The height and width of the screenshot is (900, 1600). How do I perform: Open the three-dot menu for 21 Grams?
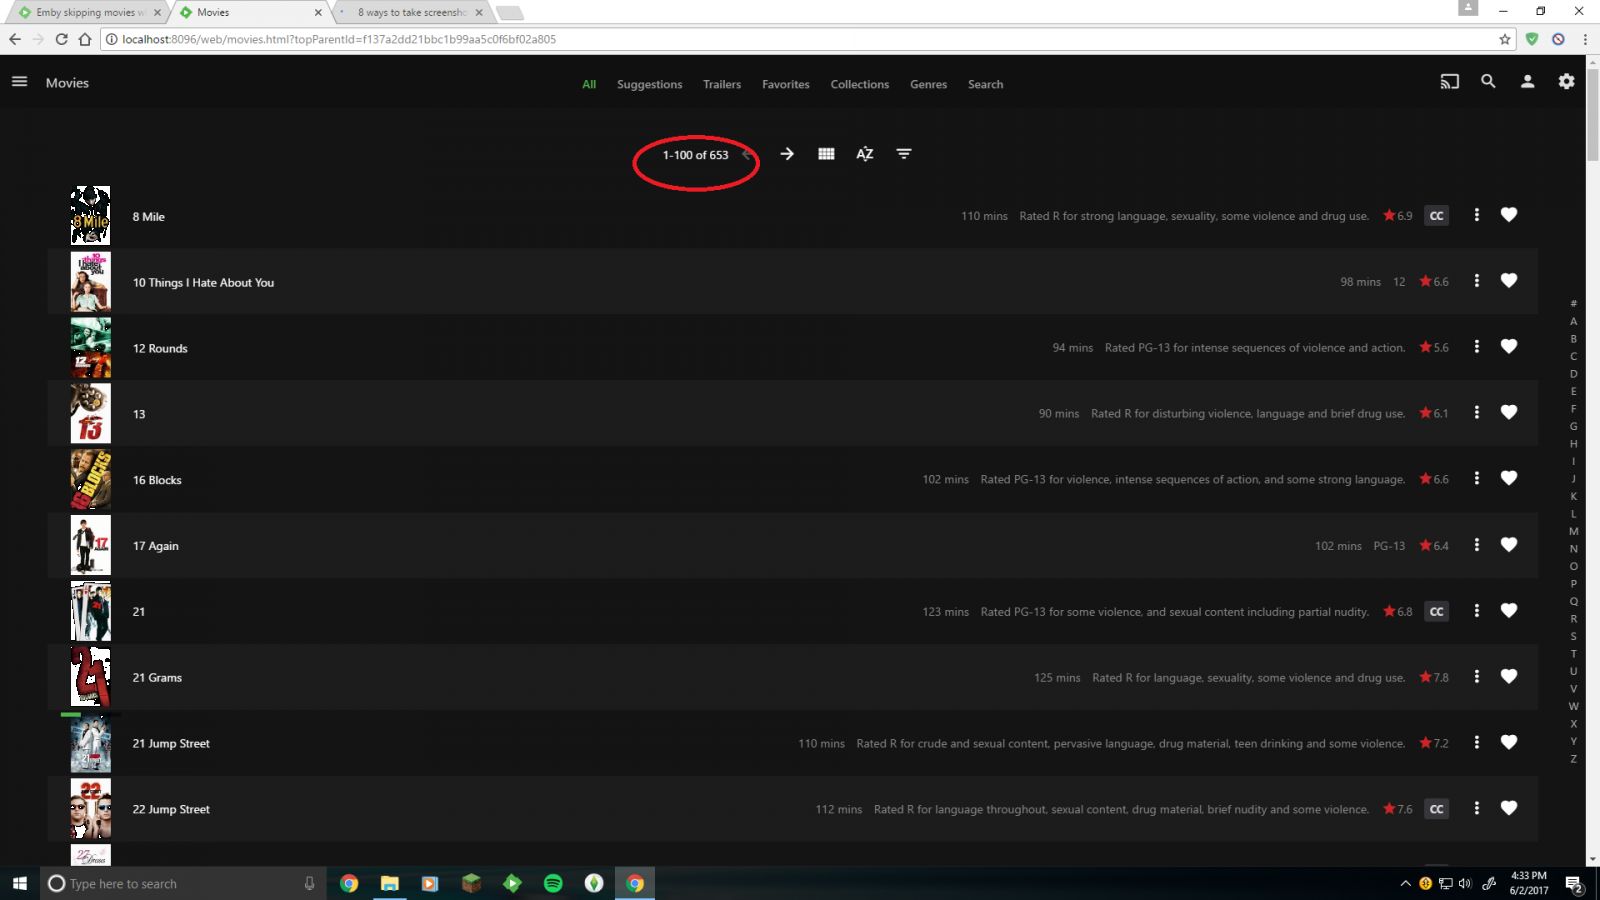coord(1477,677)
